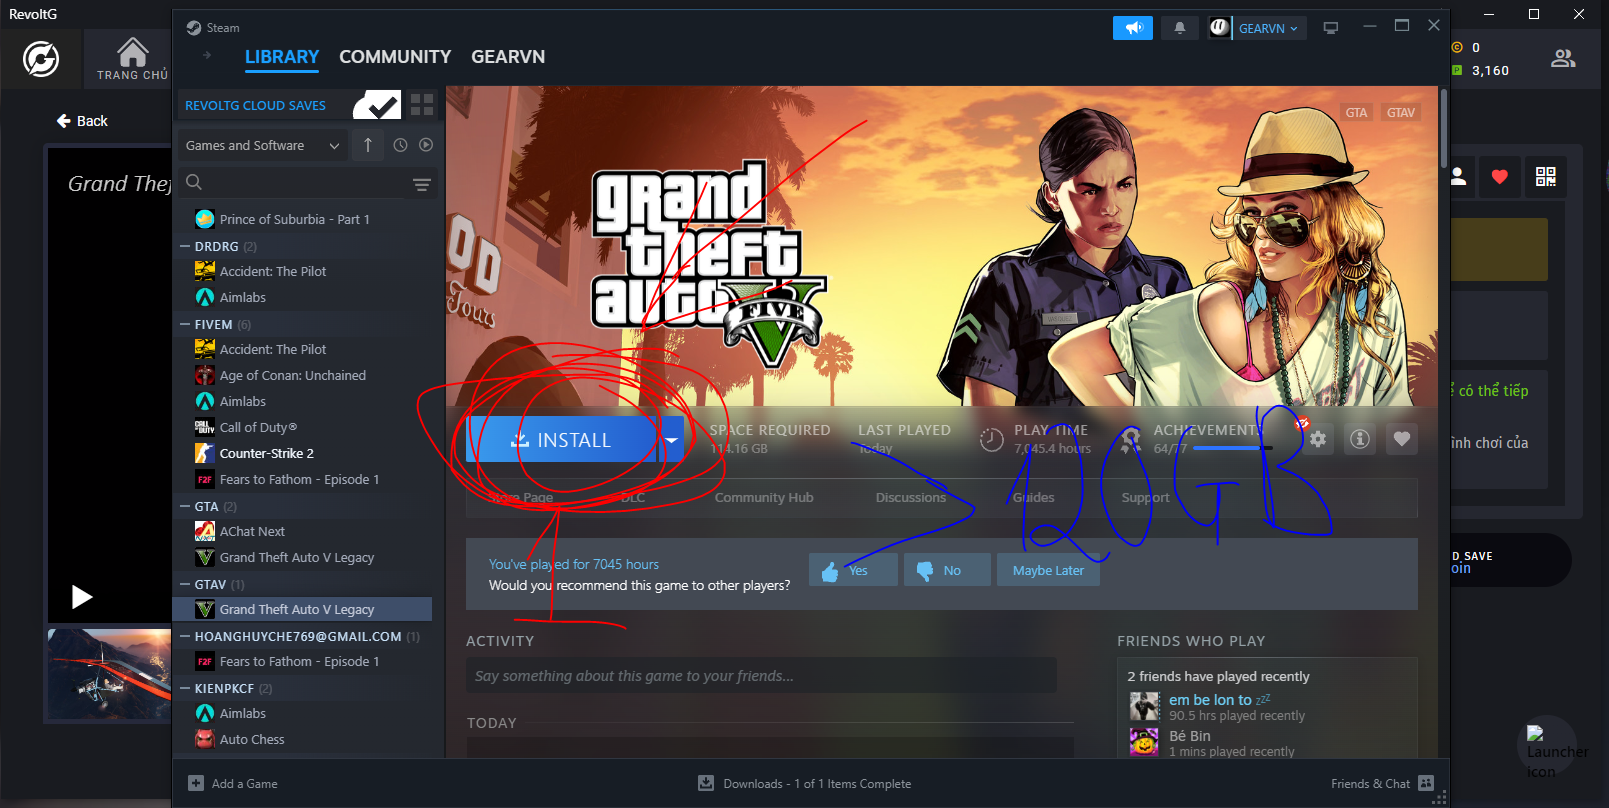Open the game screenshot thumbnail in RevoltG
The height and width of the screenshot is (808, 1609).
[109, 673]
